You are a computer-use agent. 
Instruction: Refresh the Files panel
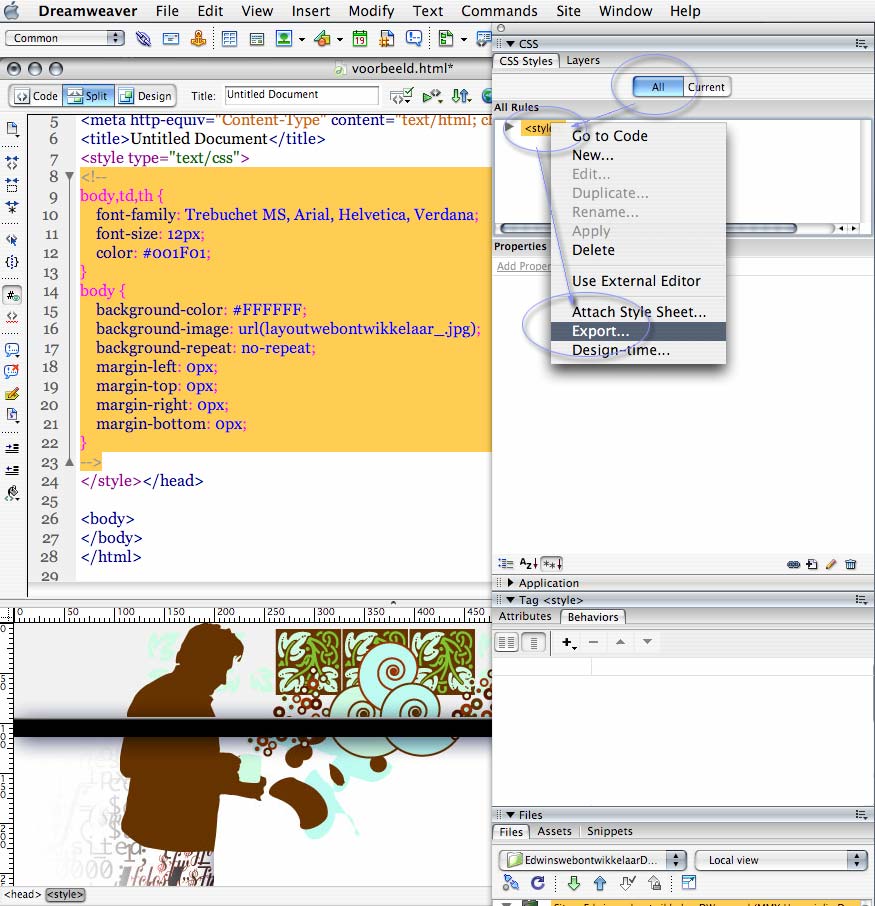[x=537, y=882]
